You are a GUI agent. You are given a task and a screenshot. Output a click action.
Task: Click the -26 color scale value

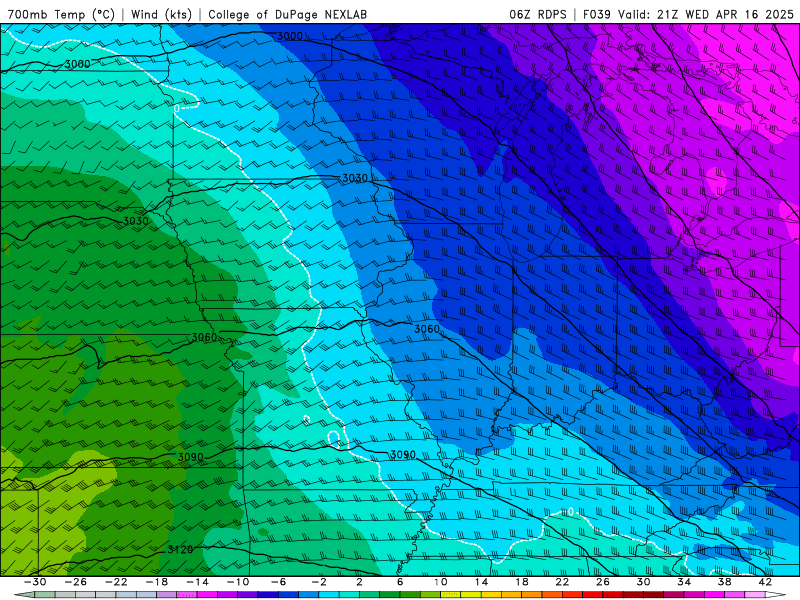pos(76,582)
